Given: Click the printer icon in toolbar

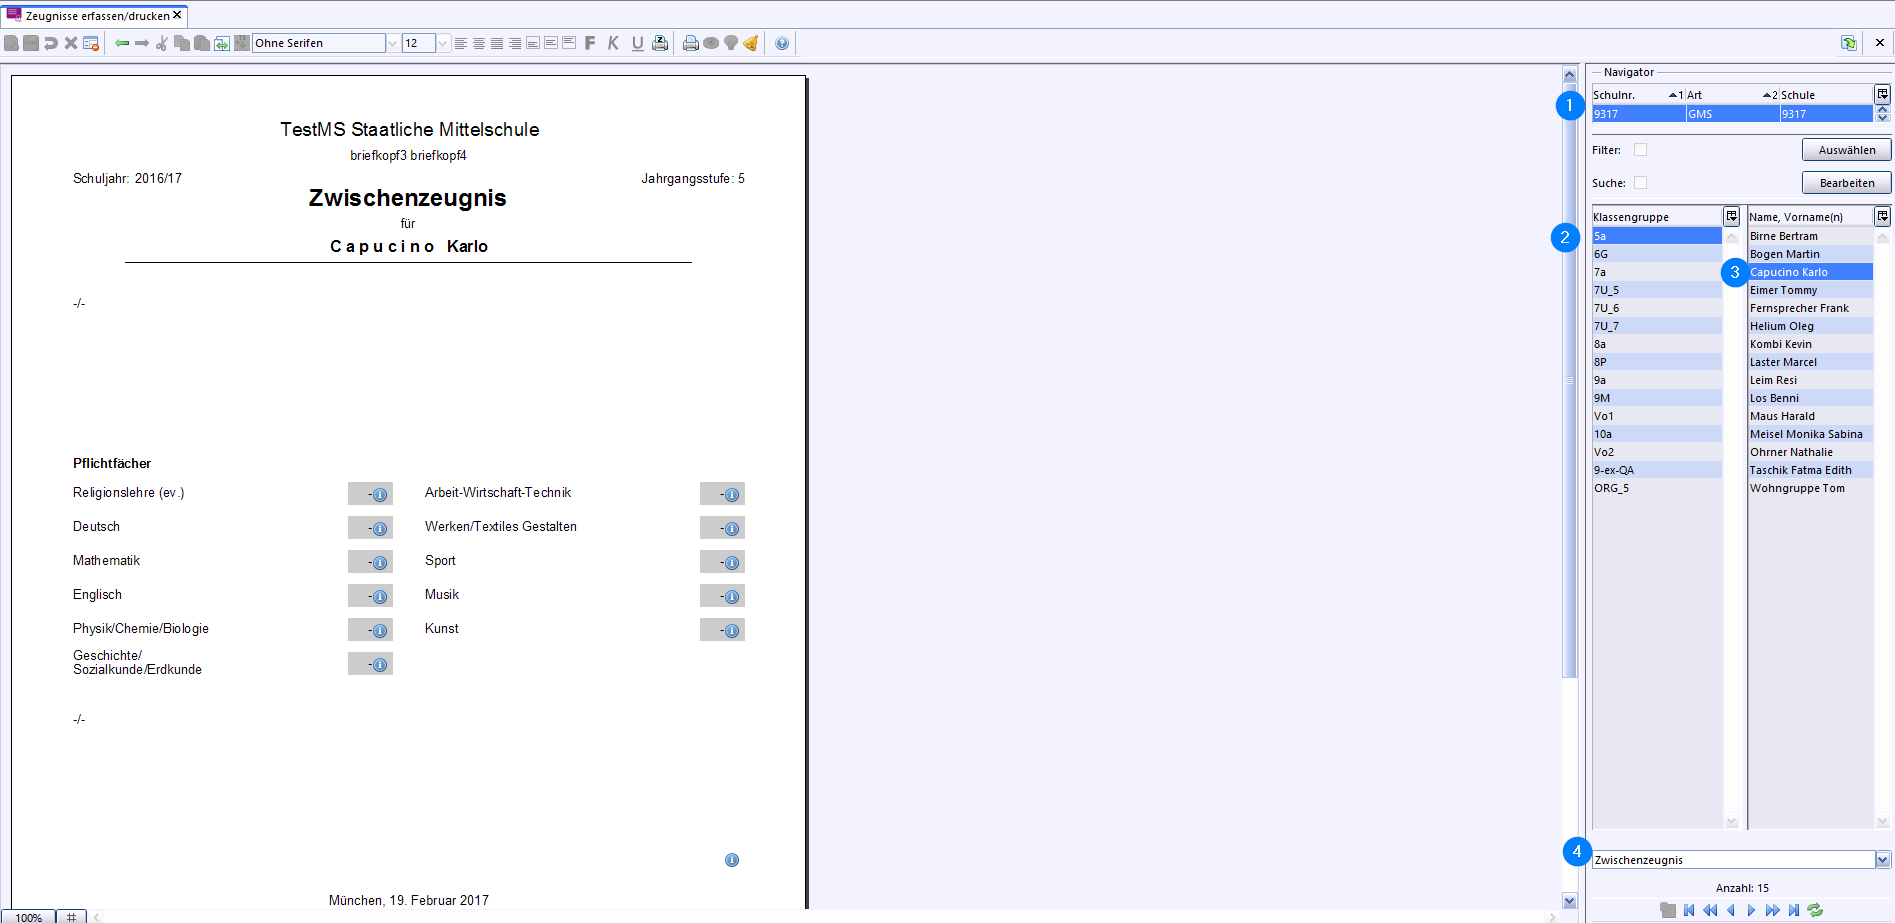Looking at the screenshot, I should pyautogui.click(x=691, y=43).
